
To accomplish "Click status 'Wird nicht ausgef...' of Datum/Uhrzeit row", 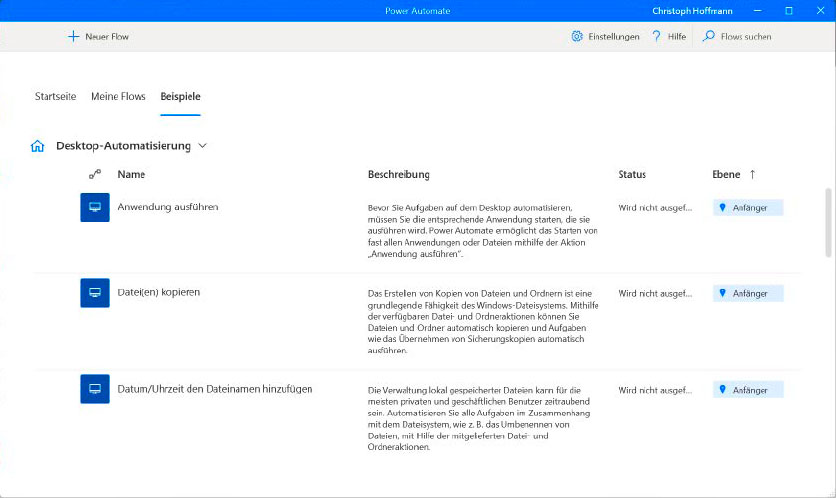I will [x=655, y=390].
